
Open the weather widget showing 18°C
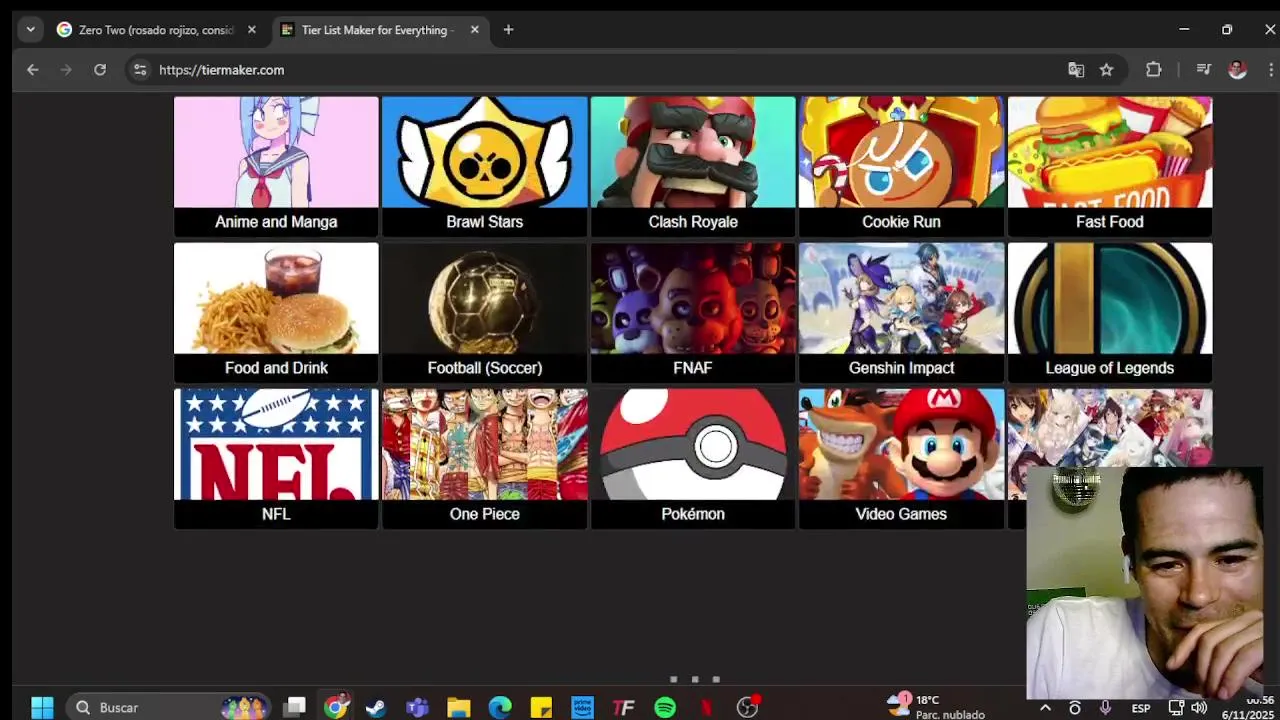(937, 707)
